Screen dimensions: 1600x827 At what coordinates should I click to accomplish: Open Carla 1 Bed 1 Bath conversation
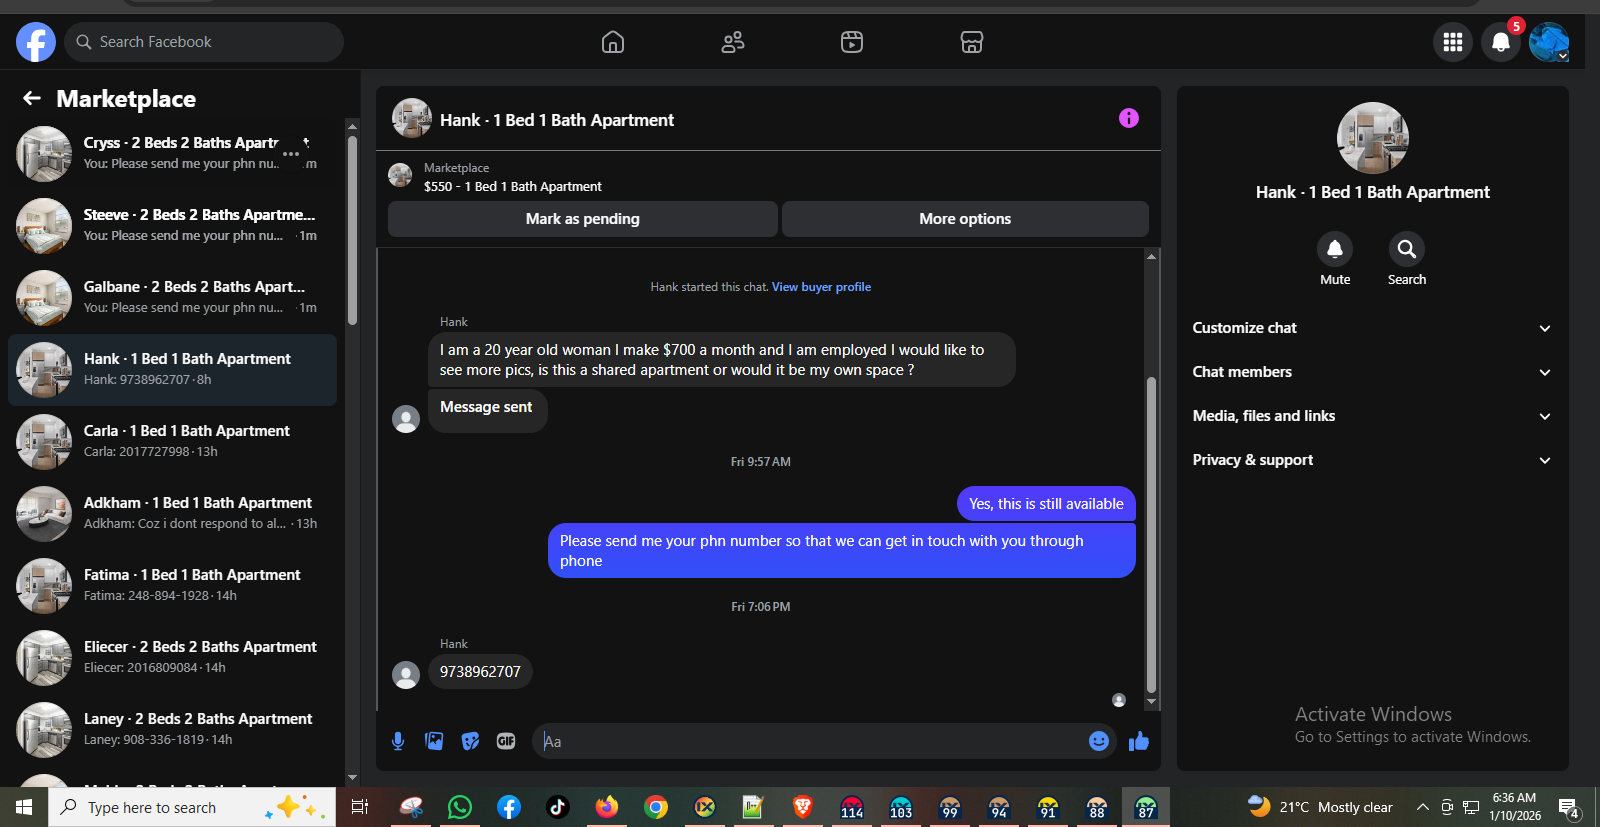(x=172, y=442)
